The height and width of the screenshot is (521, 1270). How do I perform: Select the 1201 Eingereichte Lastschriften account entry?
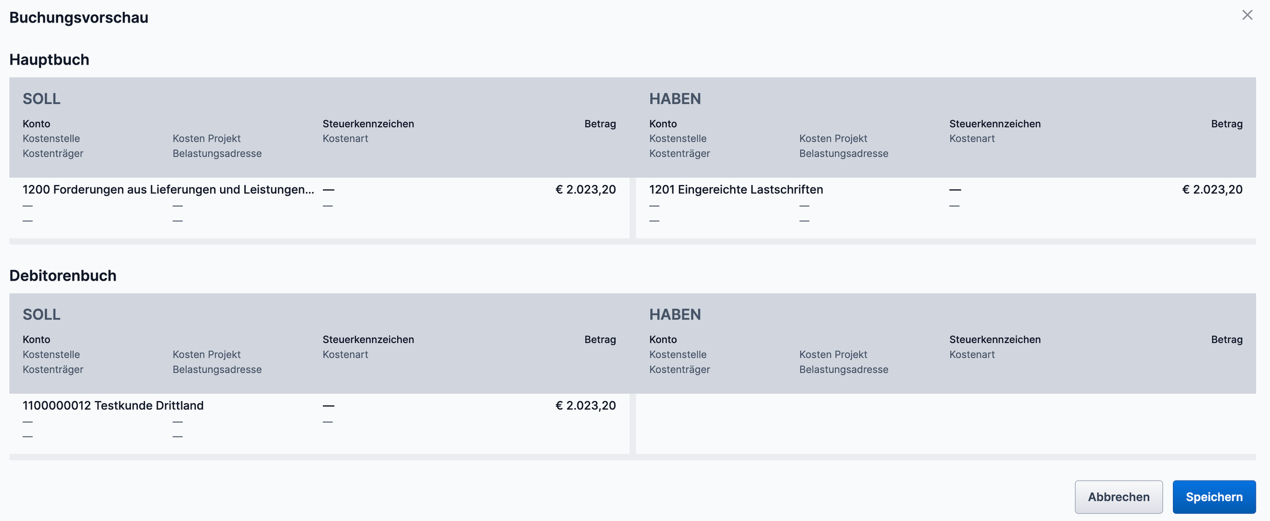736,189
